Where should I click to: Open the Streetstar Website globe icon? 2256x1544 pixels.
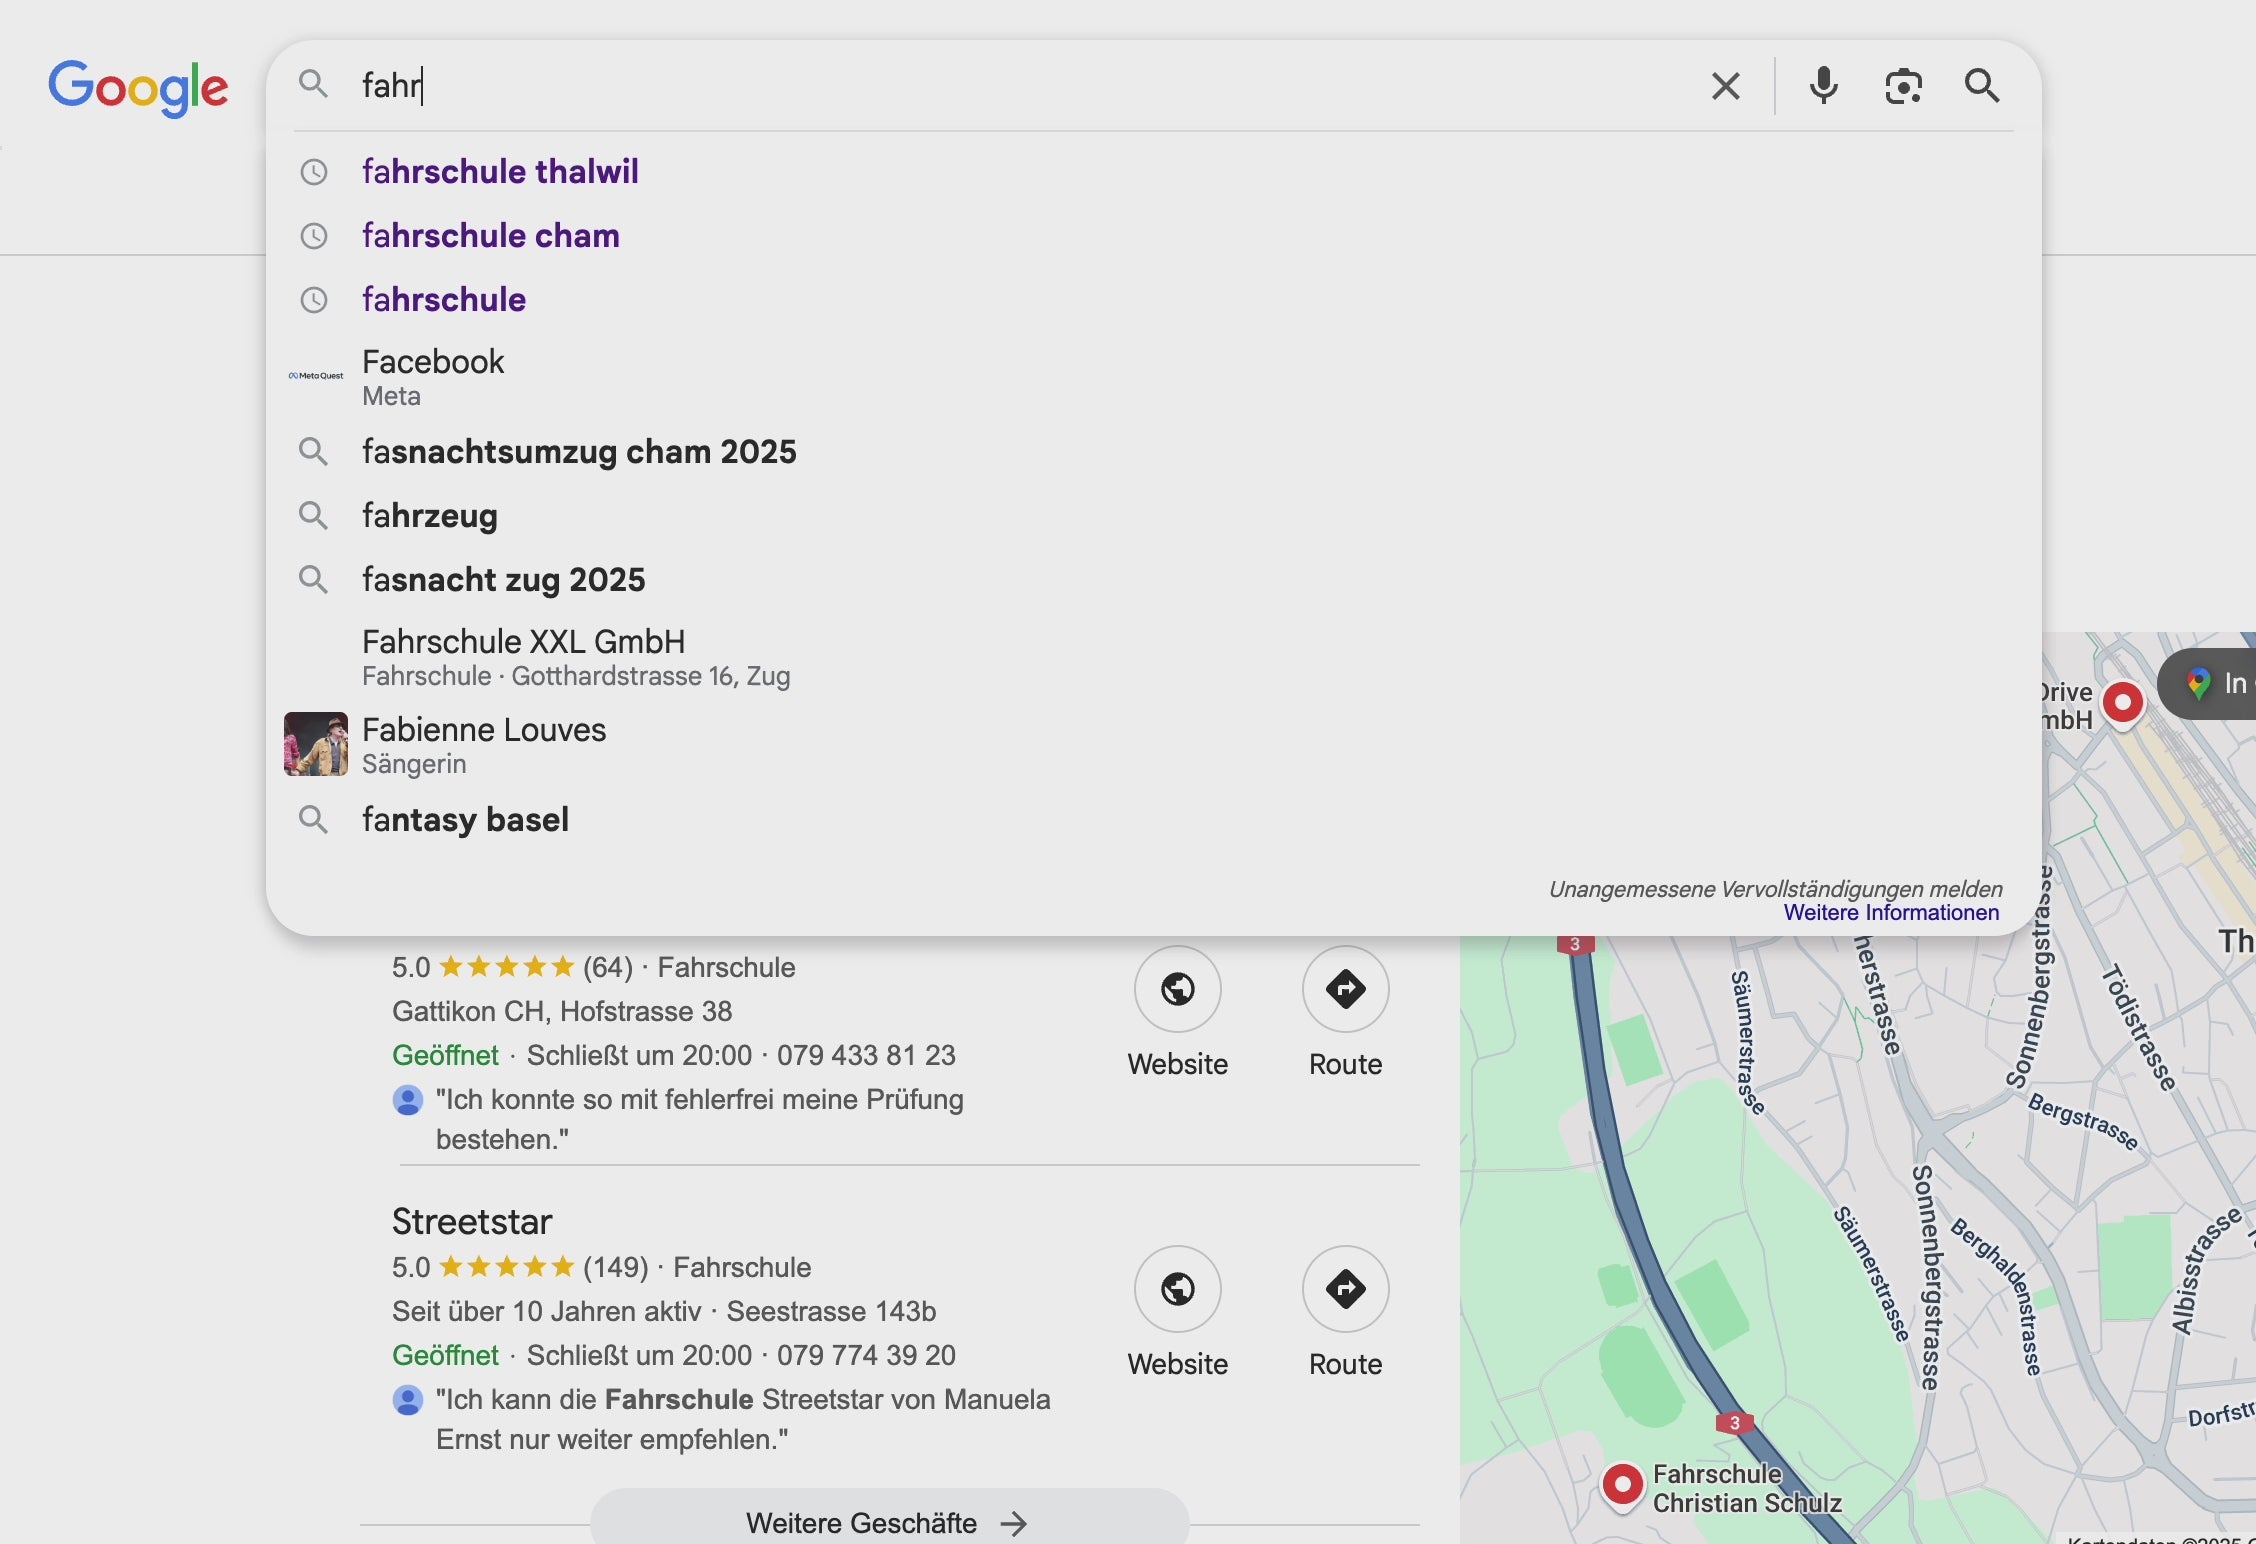tap(1177, 1289)
